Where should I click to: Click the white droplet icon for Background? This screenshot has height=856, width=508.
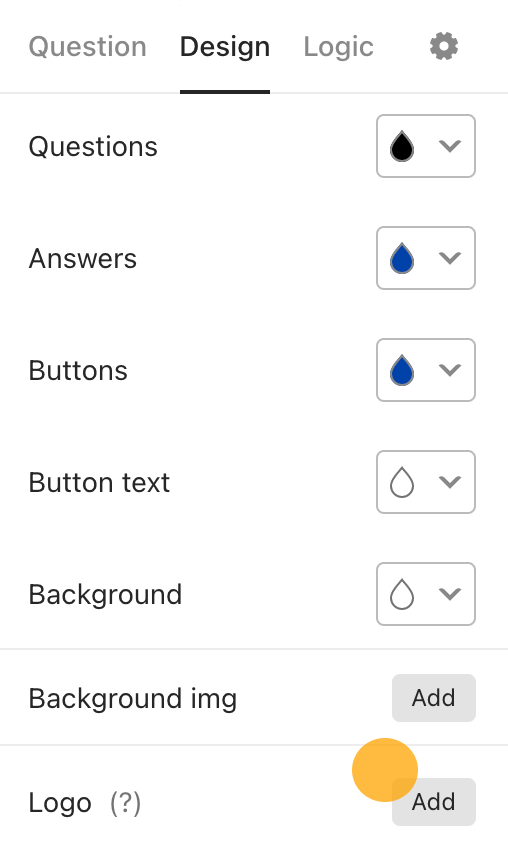(x=402, y=594)
